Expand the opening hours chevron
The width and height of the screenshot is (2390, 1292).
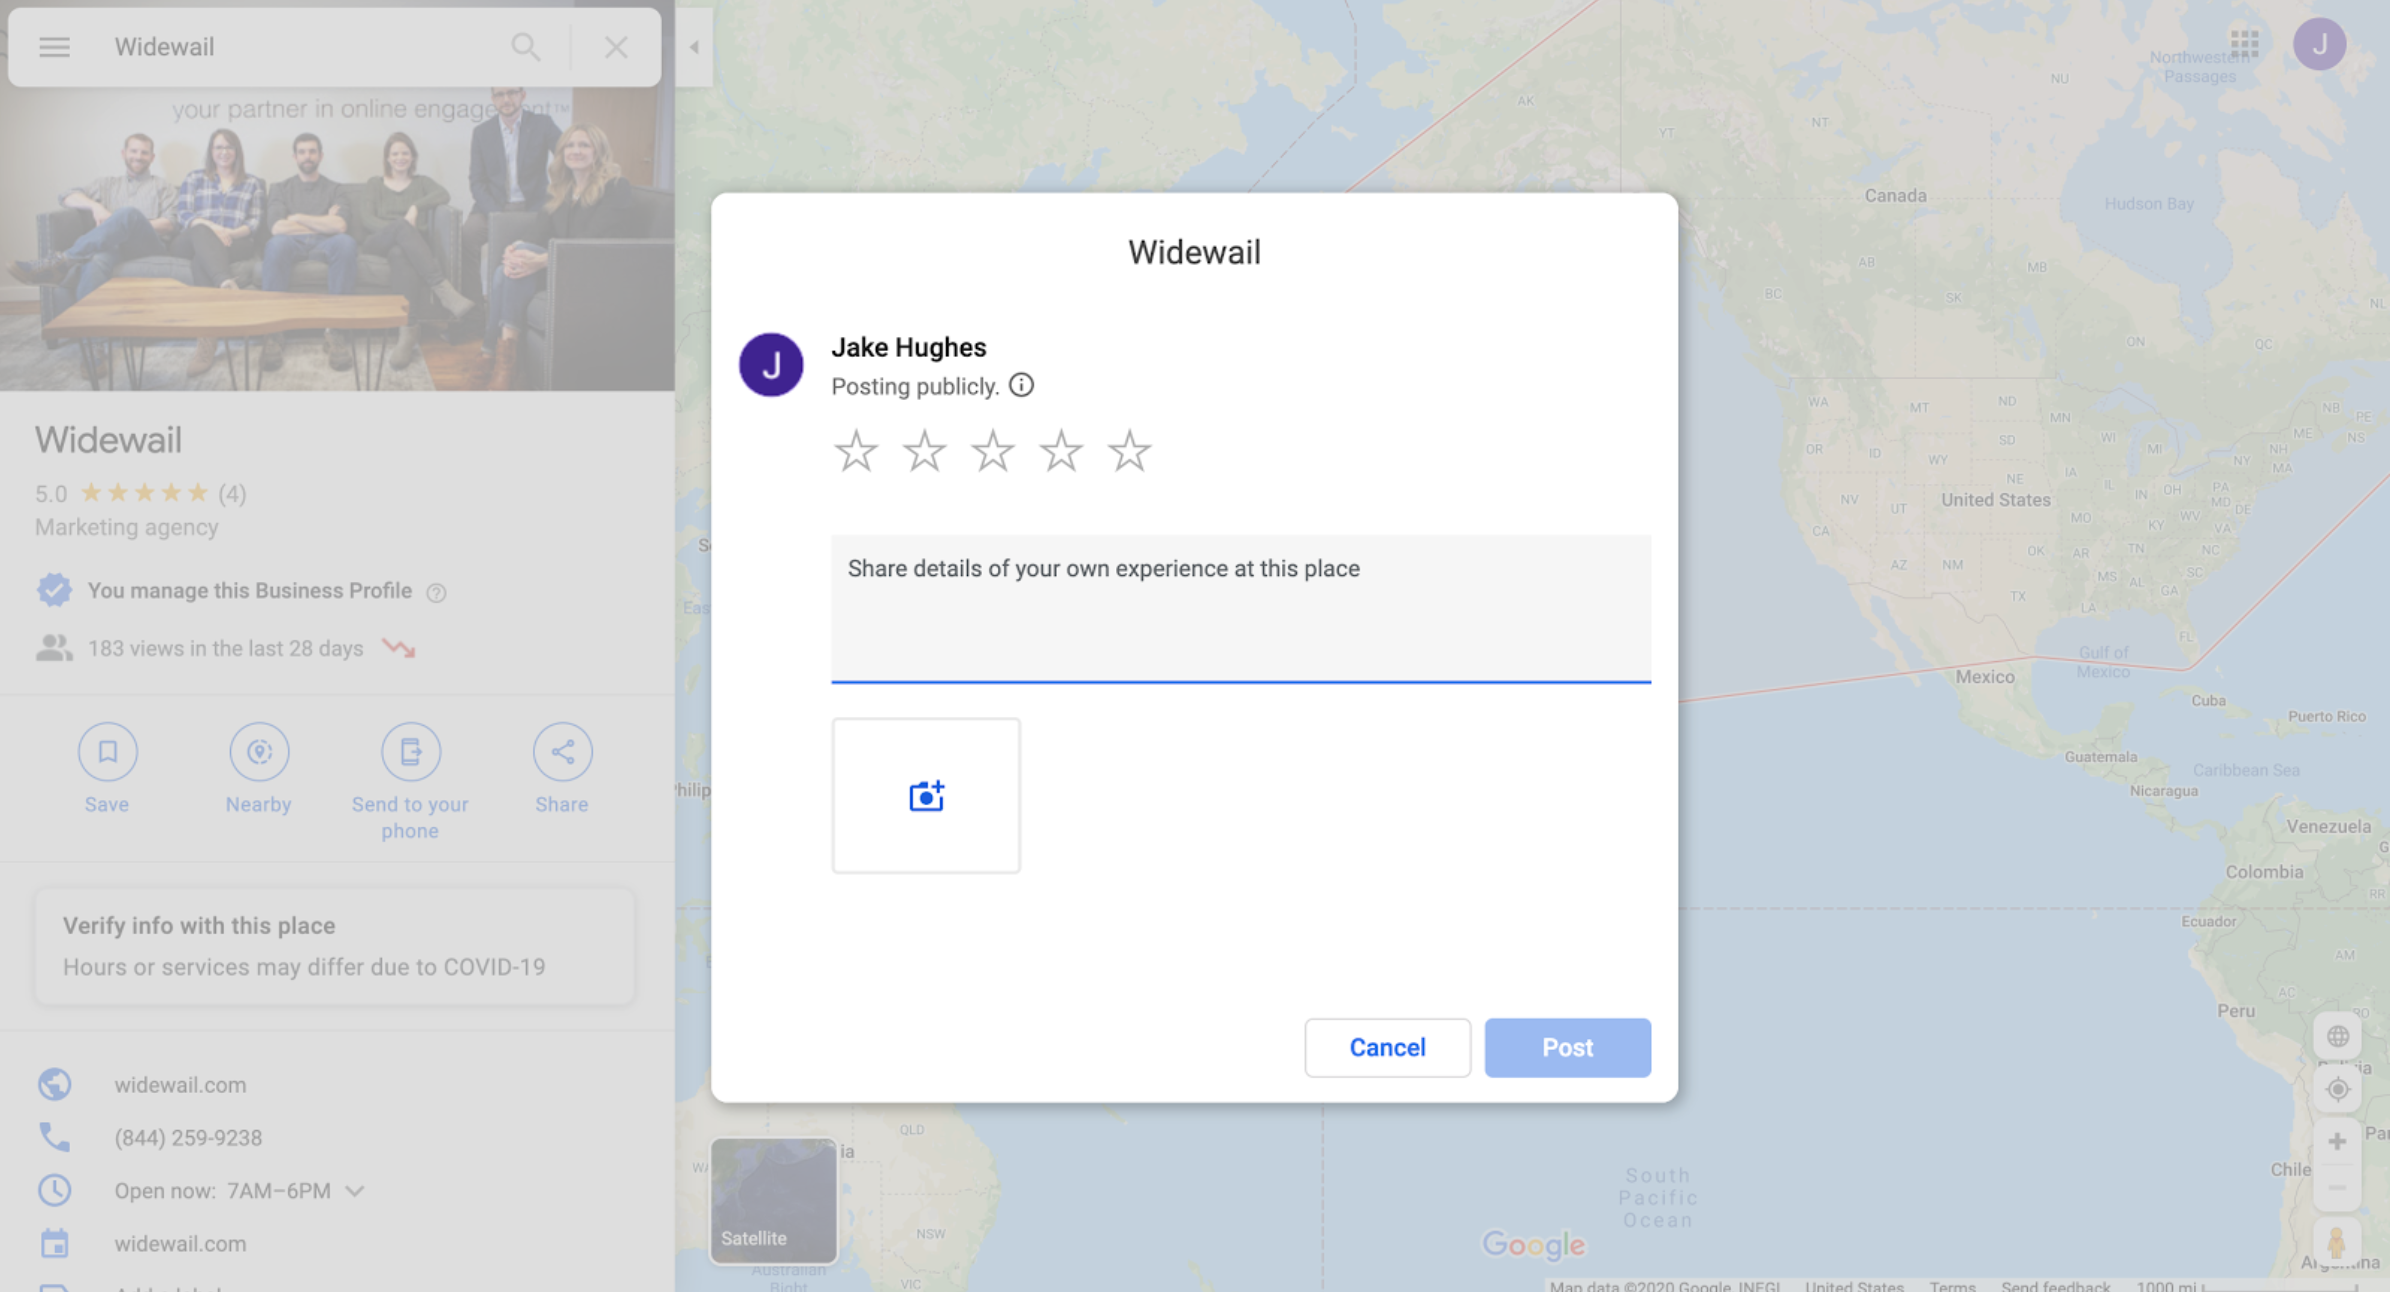pyautogui.click(x=354, y=1191)
